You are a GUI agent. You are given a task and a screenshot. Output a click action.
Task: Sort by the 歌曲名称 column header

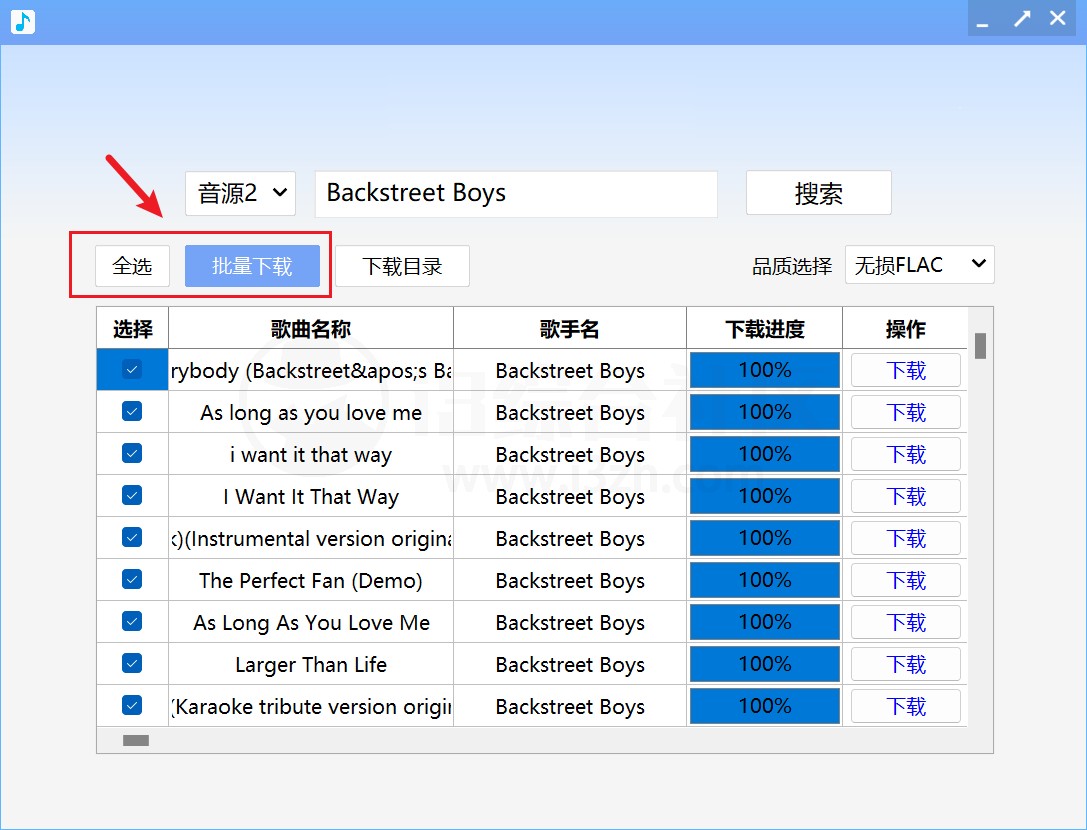[311, 328]
